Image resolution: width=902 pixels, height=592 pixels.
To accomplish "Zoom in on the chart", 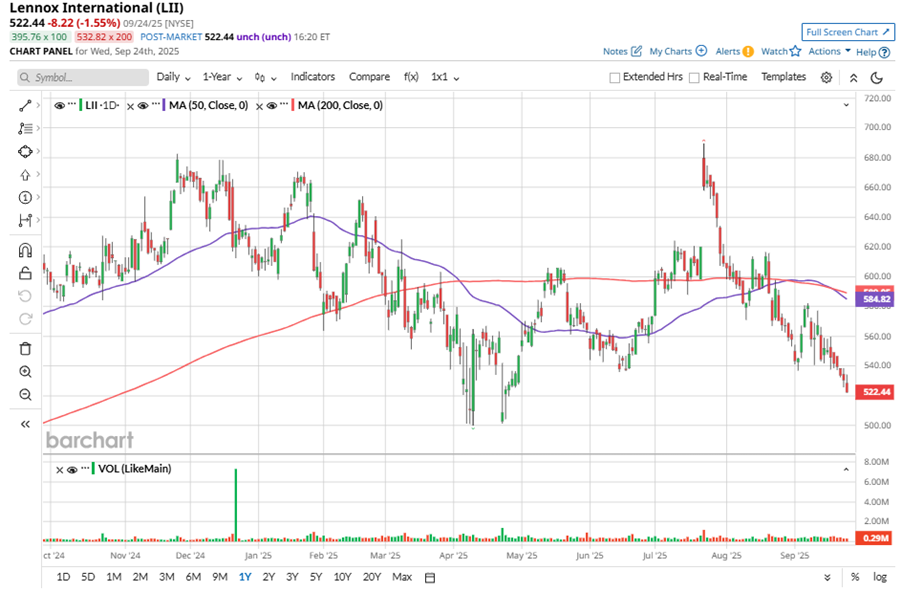I will click(25, 372).
